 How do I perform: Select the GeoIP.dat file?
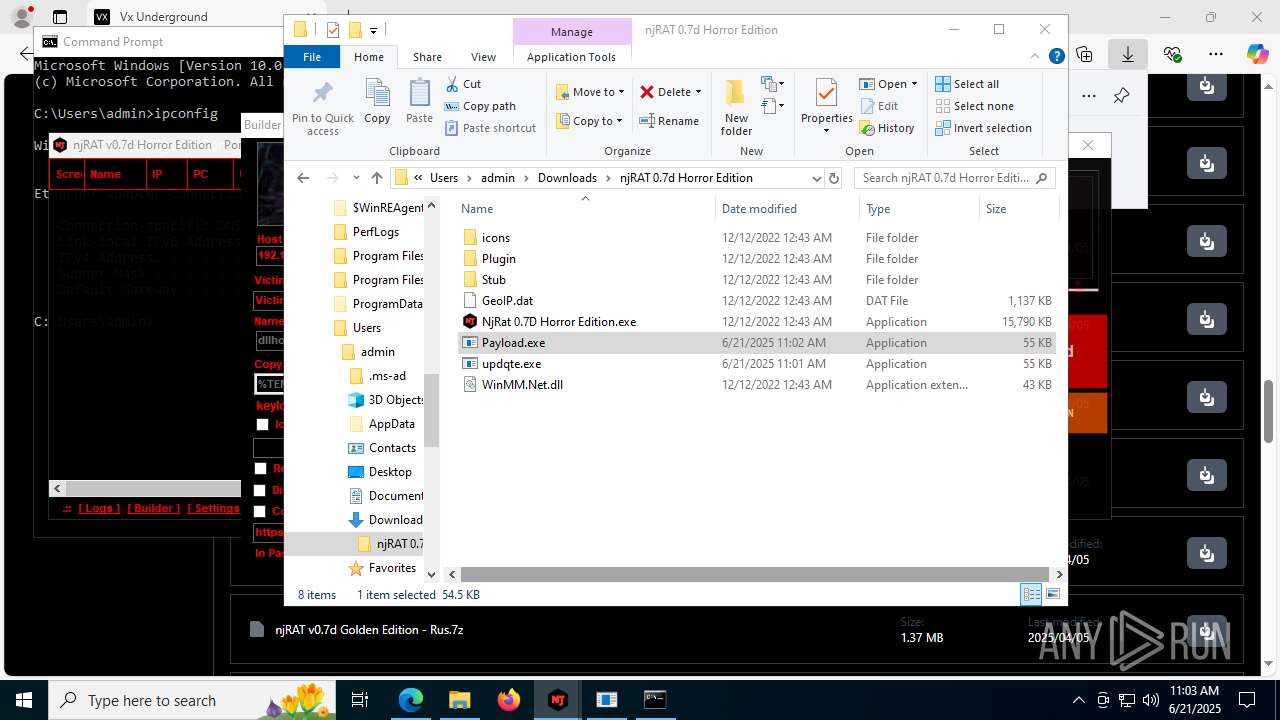[757, 301]
